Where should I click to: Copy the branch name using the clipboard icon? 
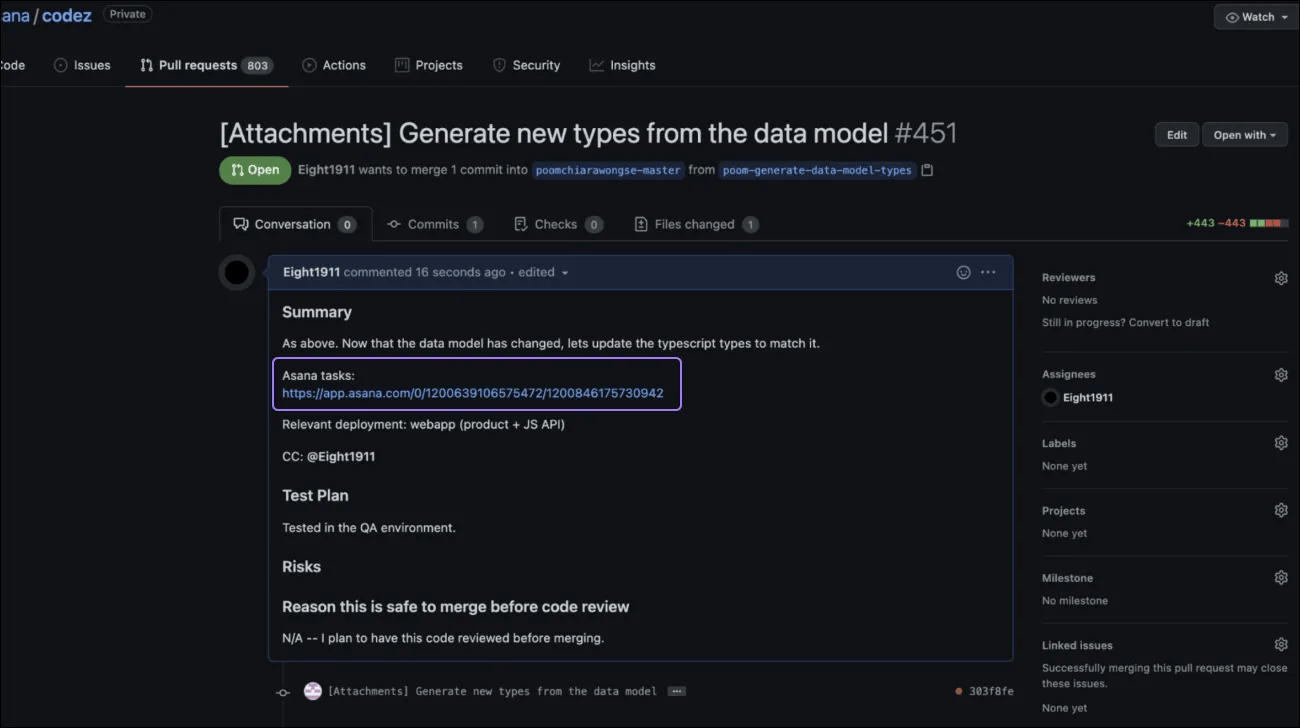click(928, 170)
